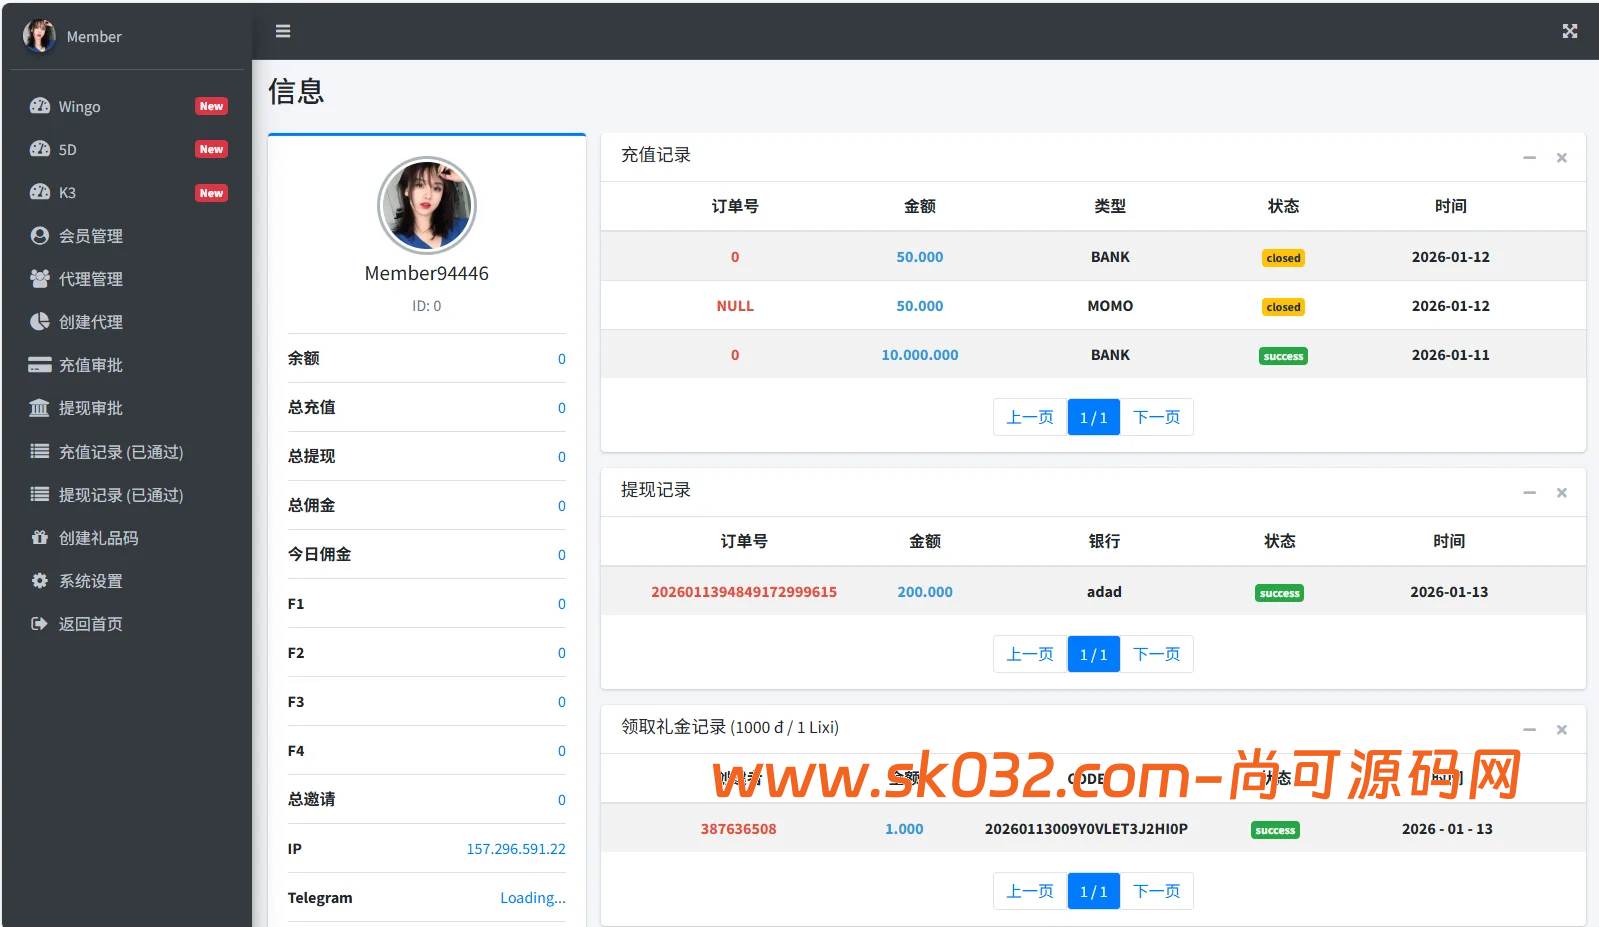1599x927 pixels.
Task: Go to 会员管理 page
Action: 127,235
